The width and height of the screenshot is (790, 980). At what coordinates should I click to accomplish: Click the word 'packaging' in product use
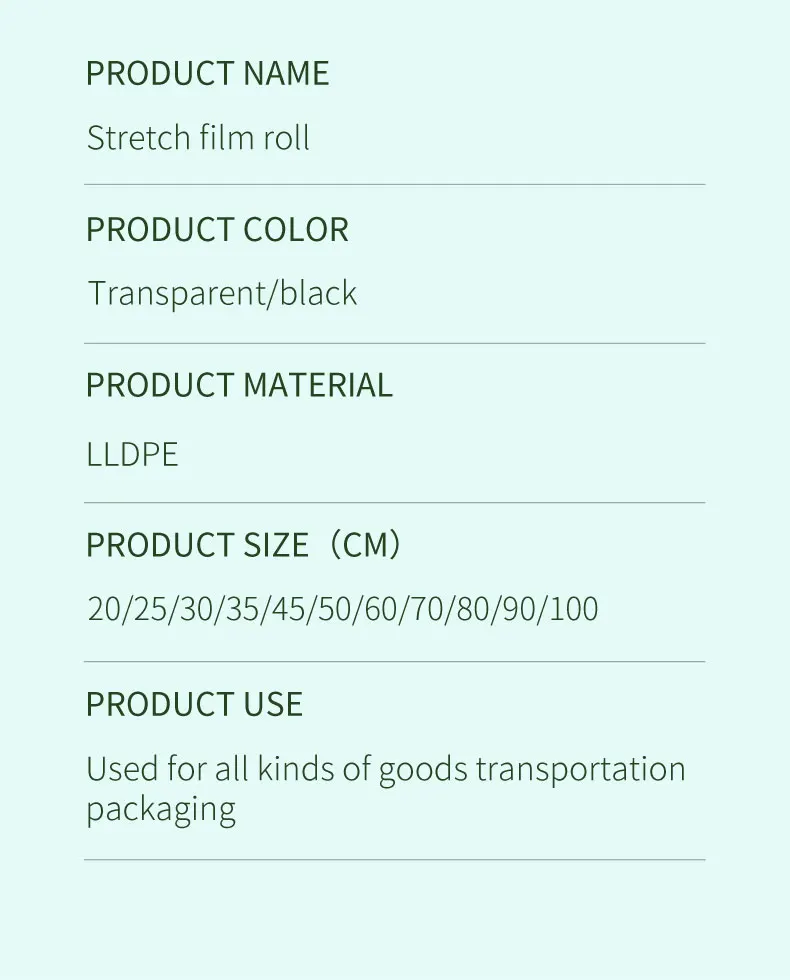coord(160,809)
